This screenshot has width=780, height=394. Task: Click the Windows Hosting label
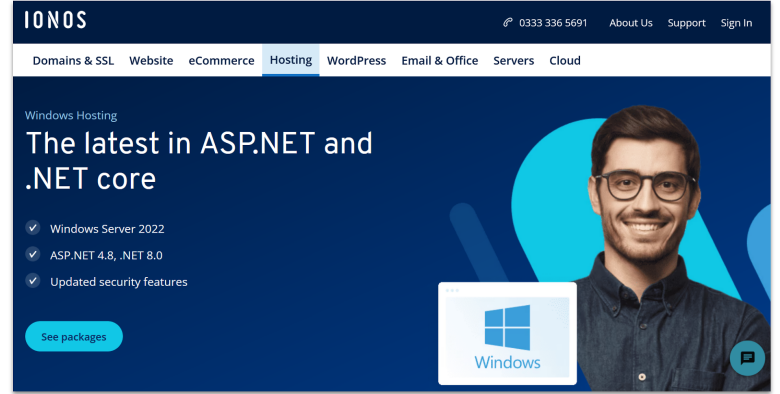(71, 115)
